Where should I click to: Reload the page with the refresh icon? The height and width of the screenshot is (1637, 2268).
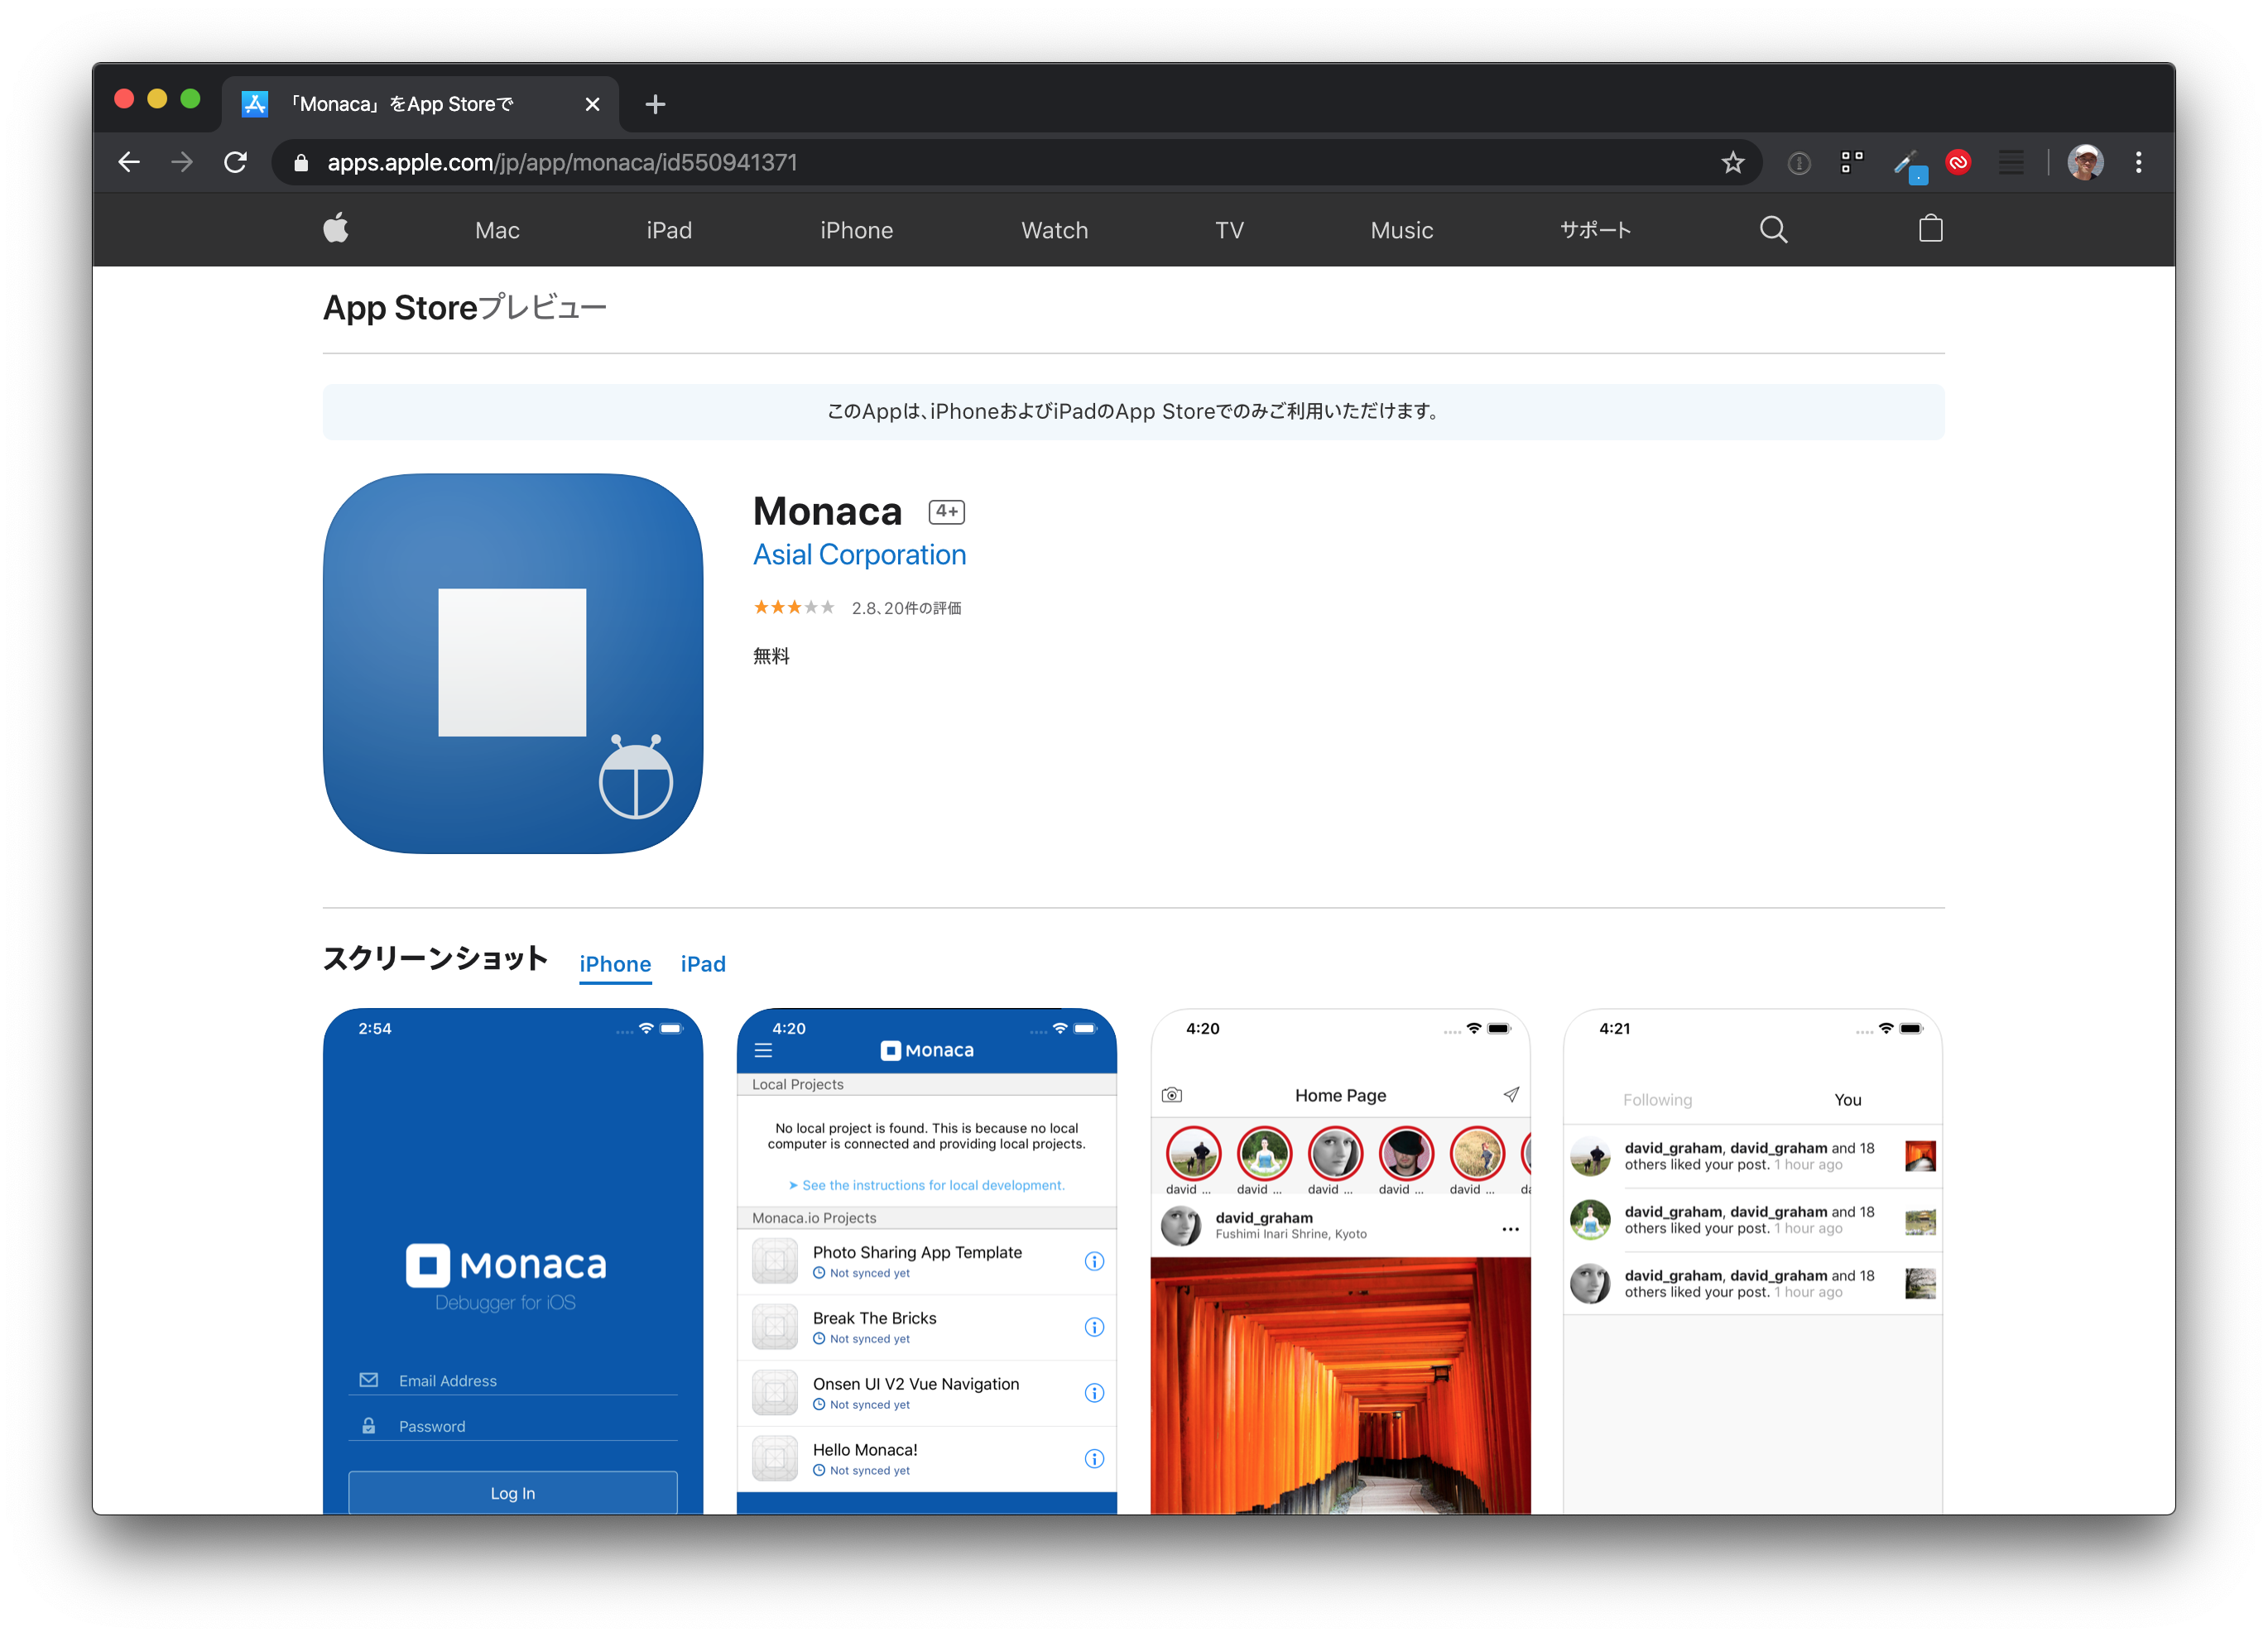click(x=235, y=162)
